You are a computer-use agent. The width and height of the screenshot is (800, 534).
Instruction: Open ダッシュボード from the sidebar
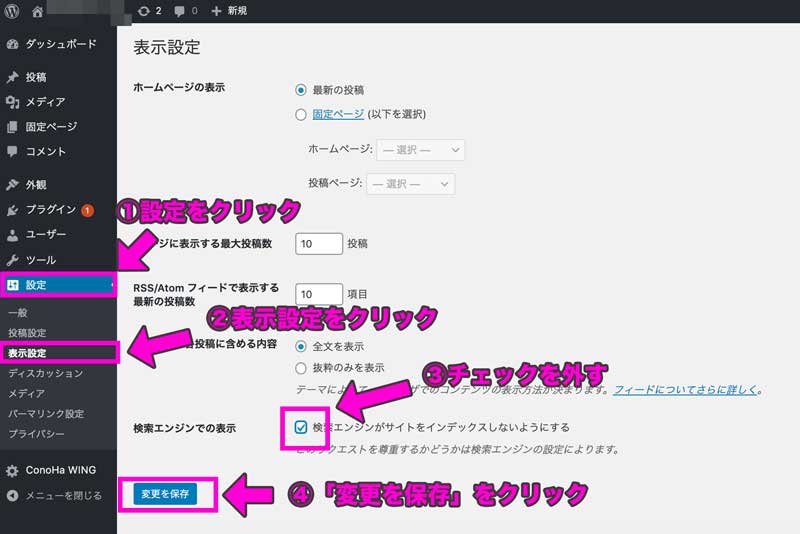pyautogui.click(x=12, y=45)
